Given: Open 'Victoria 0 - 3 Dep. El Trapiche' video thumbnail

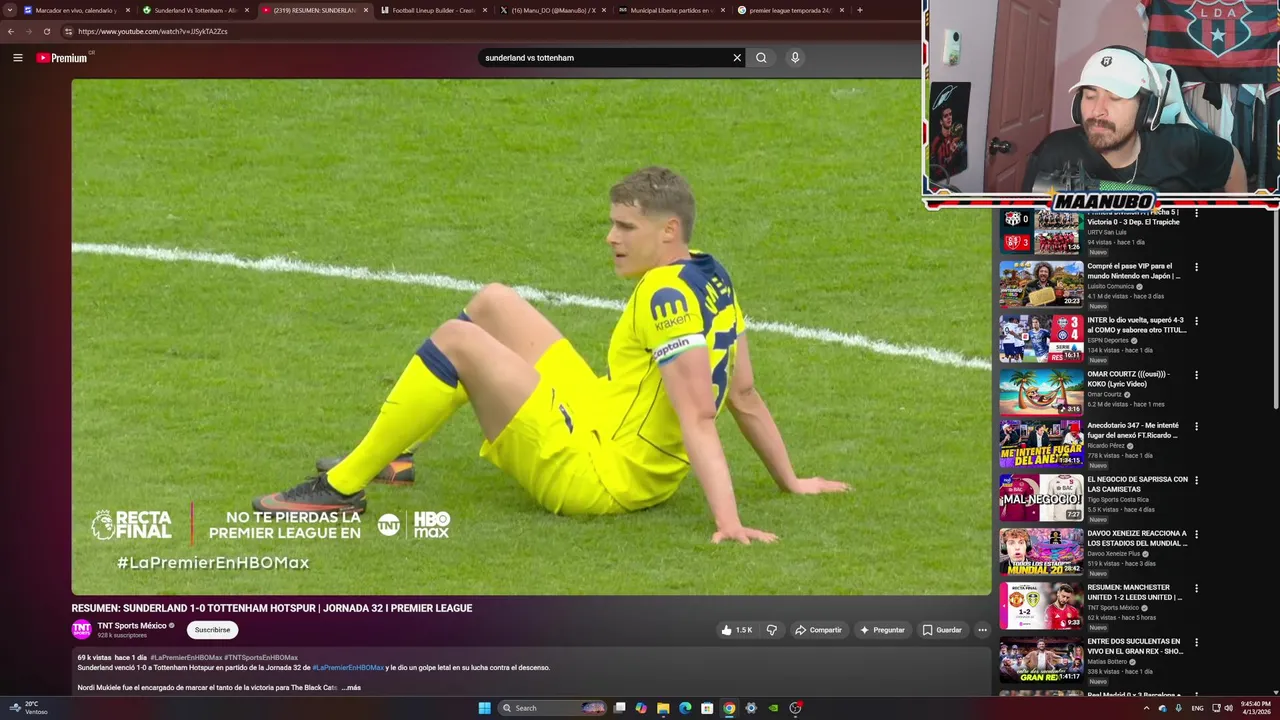Looking at the screenshot, I should (x=1041, y=231).
